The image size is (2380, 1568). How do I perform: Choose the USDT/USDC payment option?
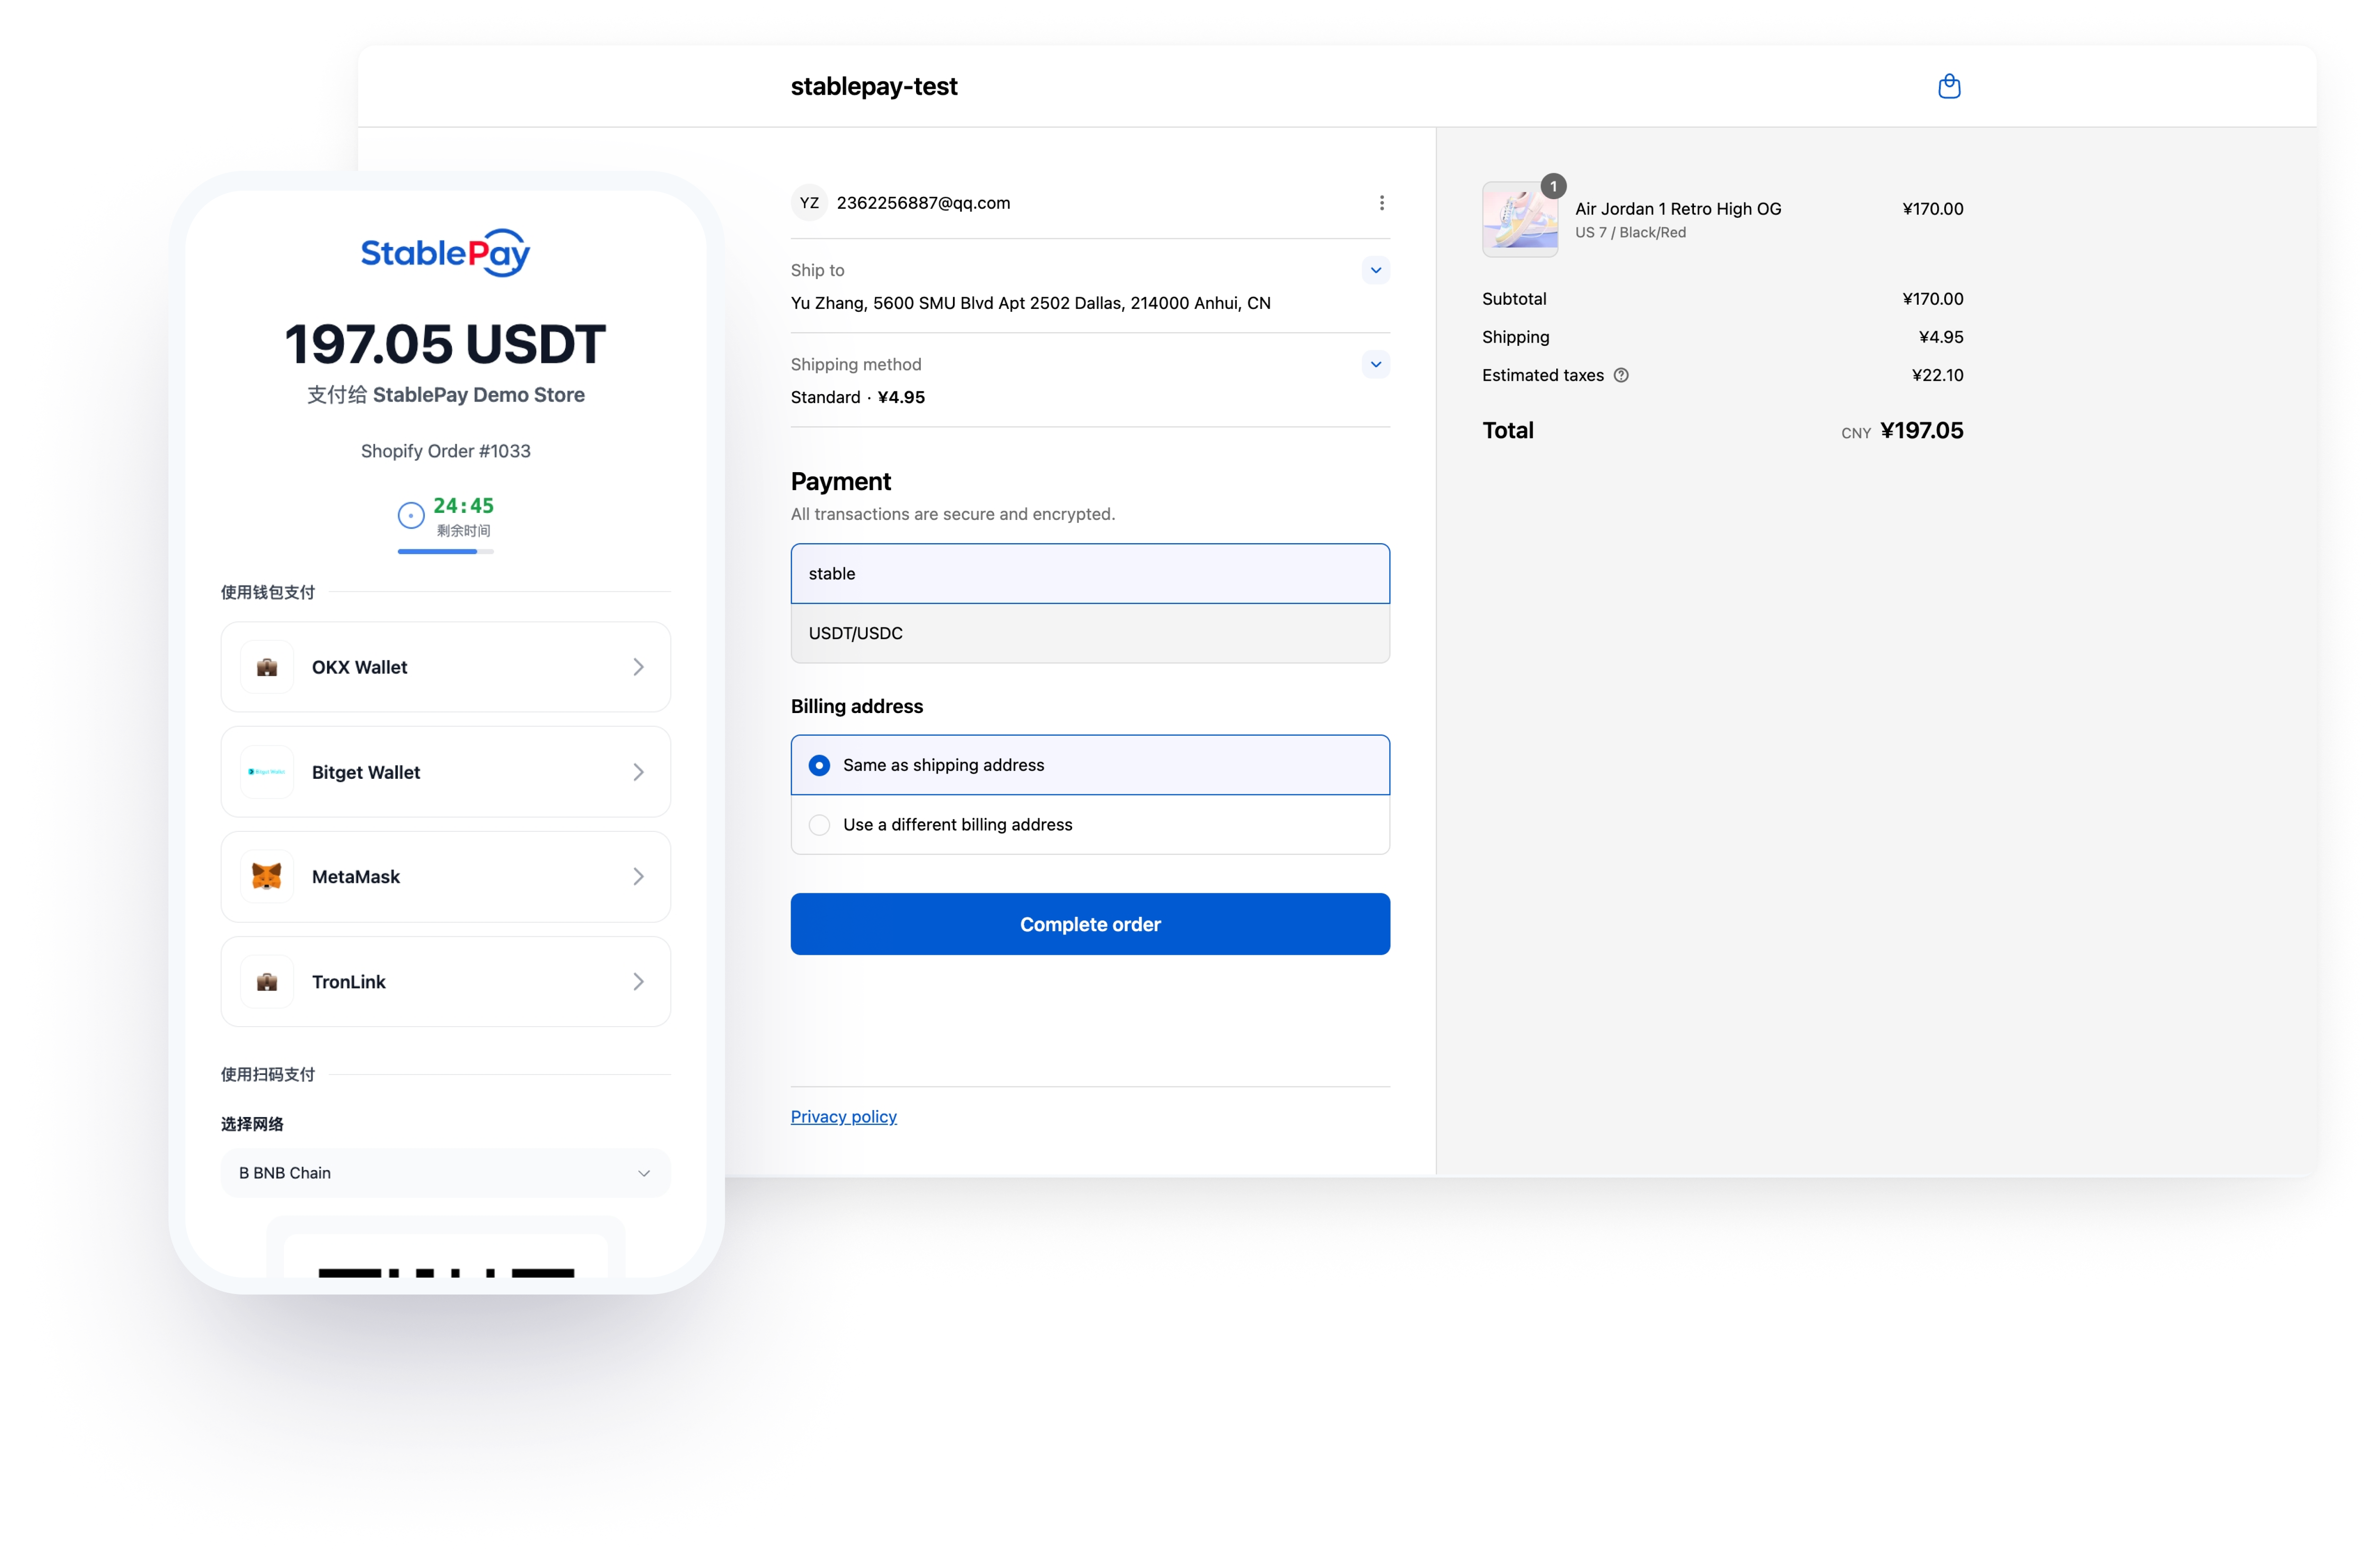(x=1090, y=633)
